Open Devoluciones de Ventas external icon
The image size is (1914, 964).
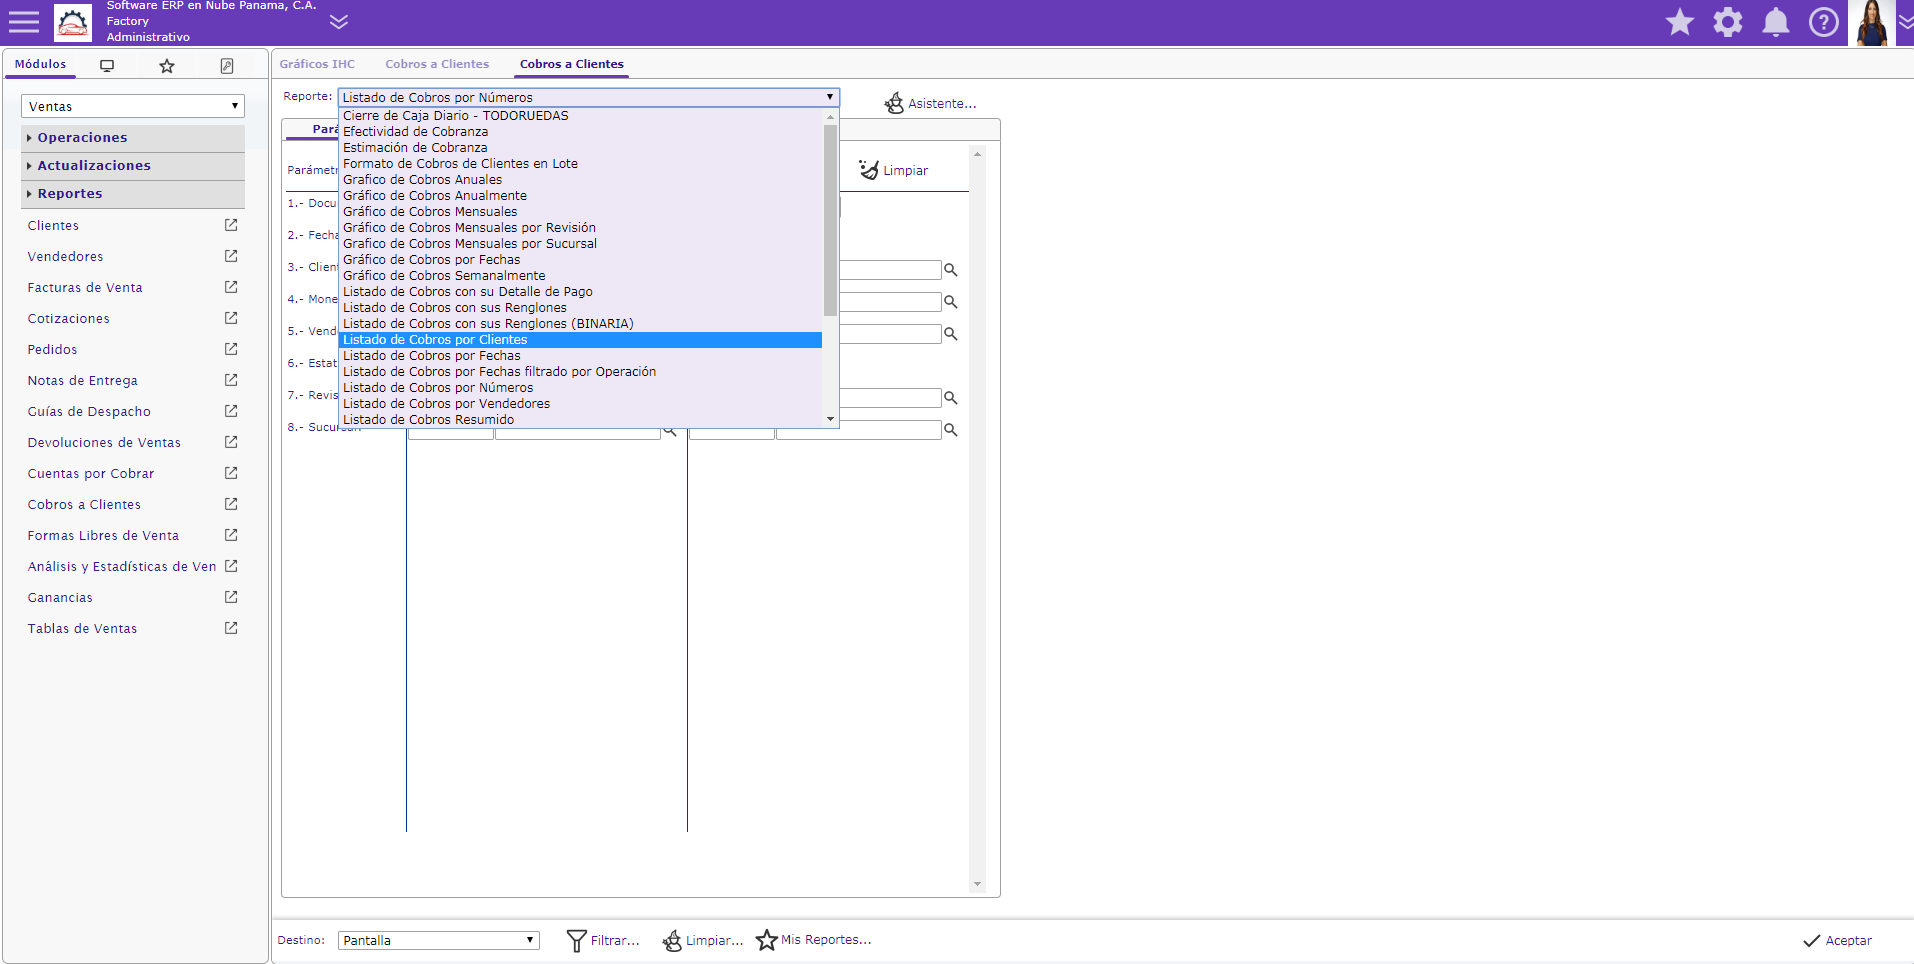coord(231,442)
